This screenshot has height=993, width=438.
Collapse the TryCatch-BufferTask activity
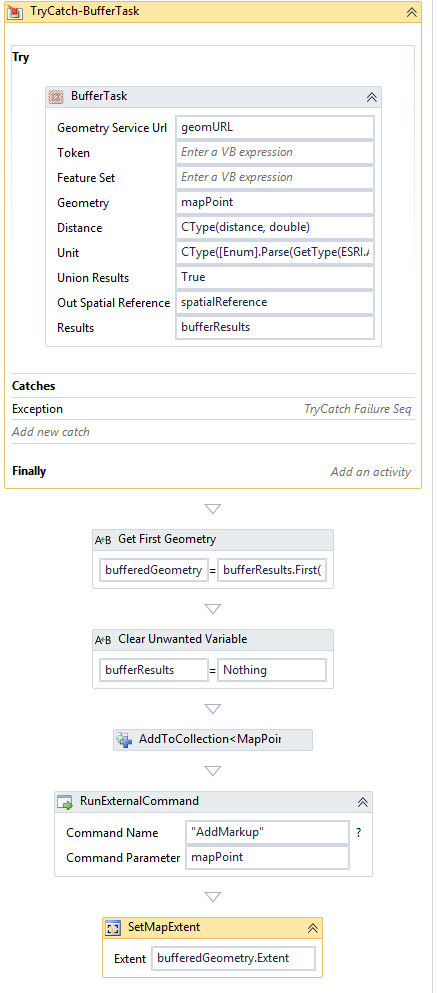tap(411, 12)
